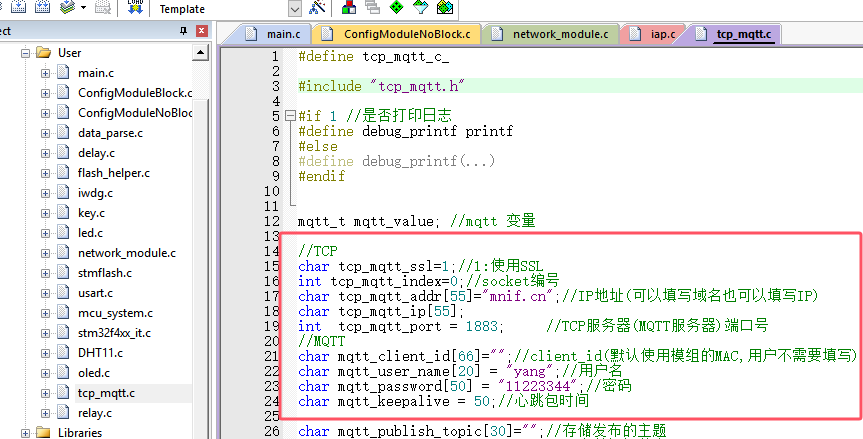Open the Batch Build dropdown arrow

click(x=83, y=8)
